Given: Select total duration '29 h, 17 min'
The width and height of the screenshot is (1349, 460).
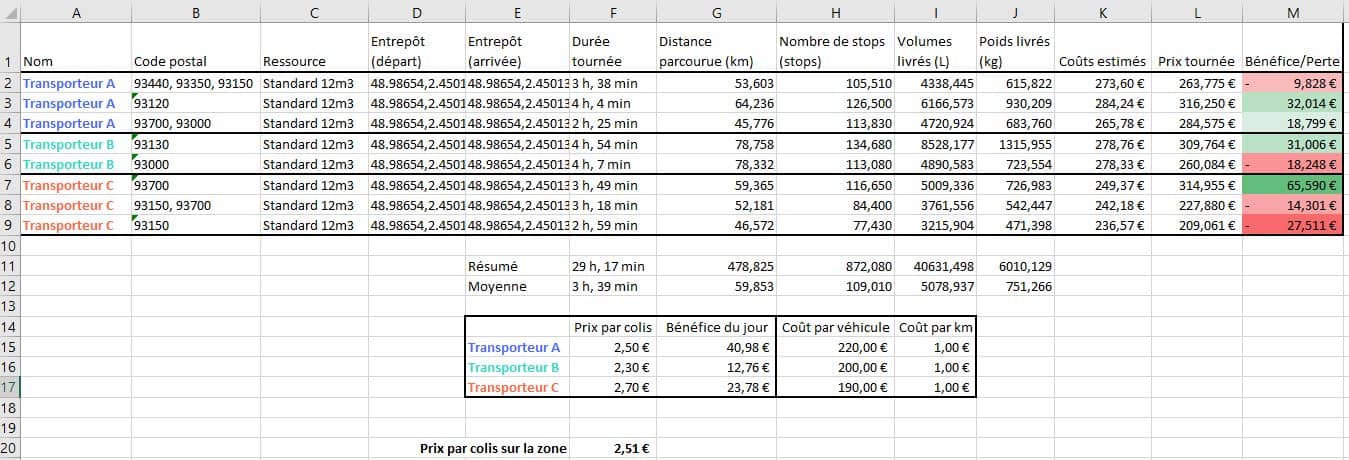Looking at the screenshot, I should click(612, 266).
